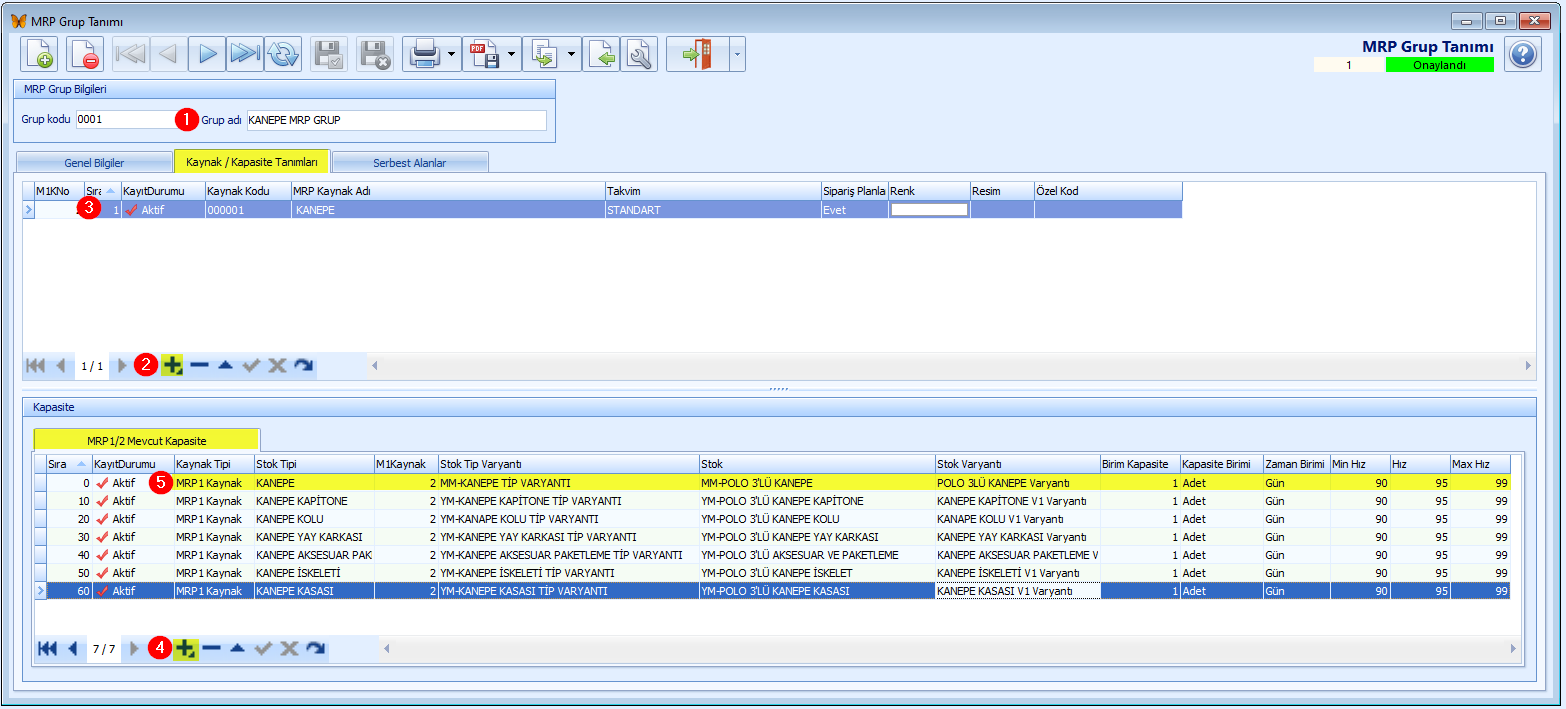Image resolution: width=1566 pixels, height=709 pixels.
Task: Click the 000001 Kaynak Kodu cell
Action: point(247,210)
